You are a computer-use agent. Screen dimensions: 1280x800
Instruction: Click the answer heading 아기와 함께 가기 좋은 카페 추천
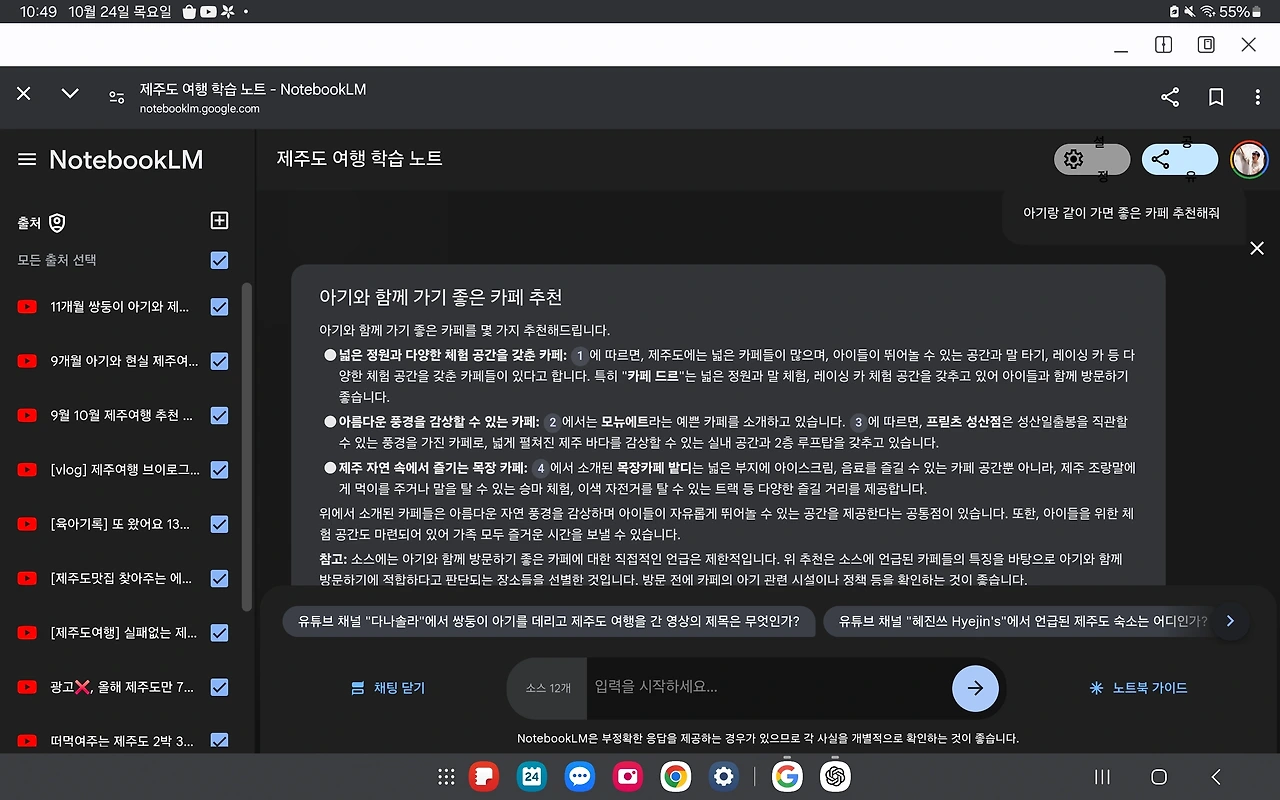(440, 297)
